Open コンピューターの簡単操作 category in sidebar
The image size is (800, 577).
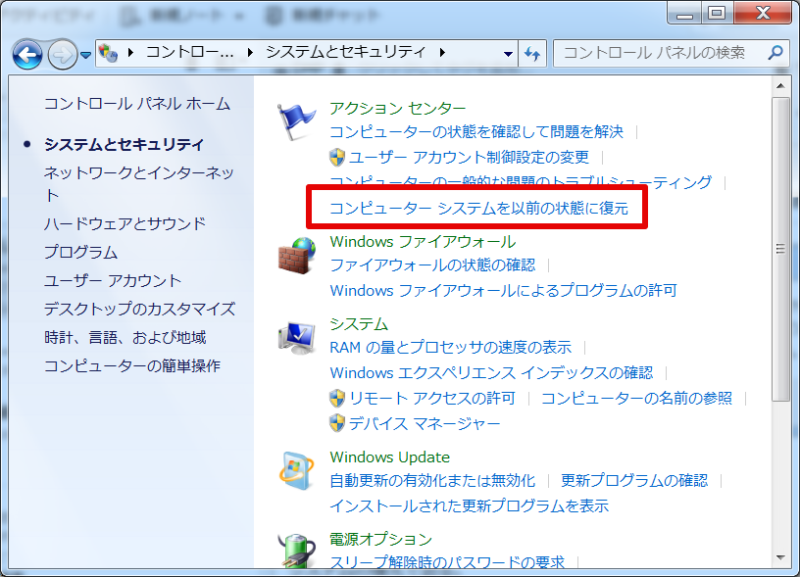click(x=132, y=366)
